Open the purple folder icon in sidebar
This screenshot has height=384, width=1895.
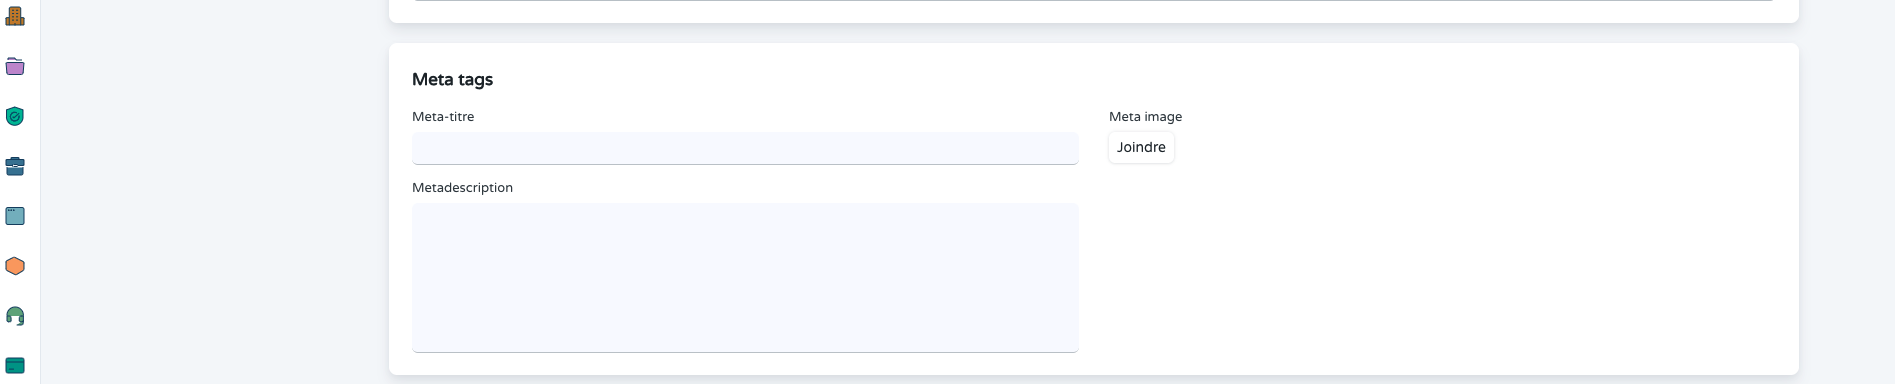tap(15, 66)
